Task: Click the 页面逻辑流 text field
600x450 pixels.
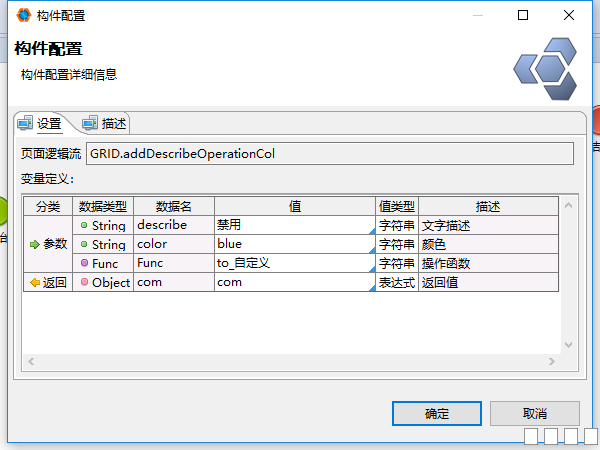Action: 330,153
